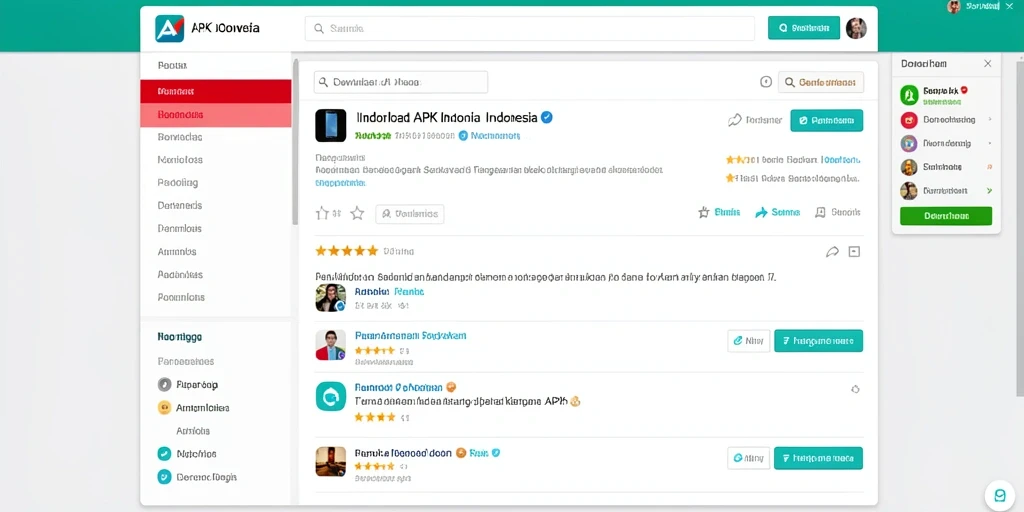Click the thumbs-up outline icon under the description

[322, 213]
